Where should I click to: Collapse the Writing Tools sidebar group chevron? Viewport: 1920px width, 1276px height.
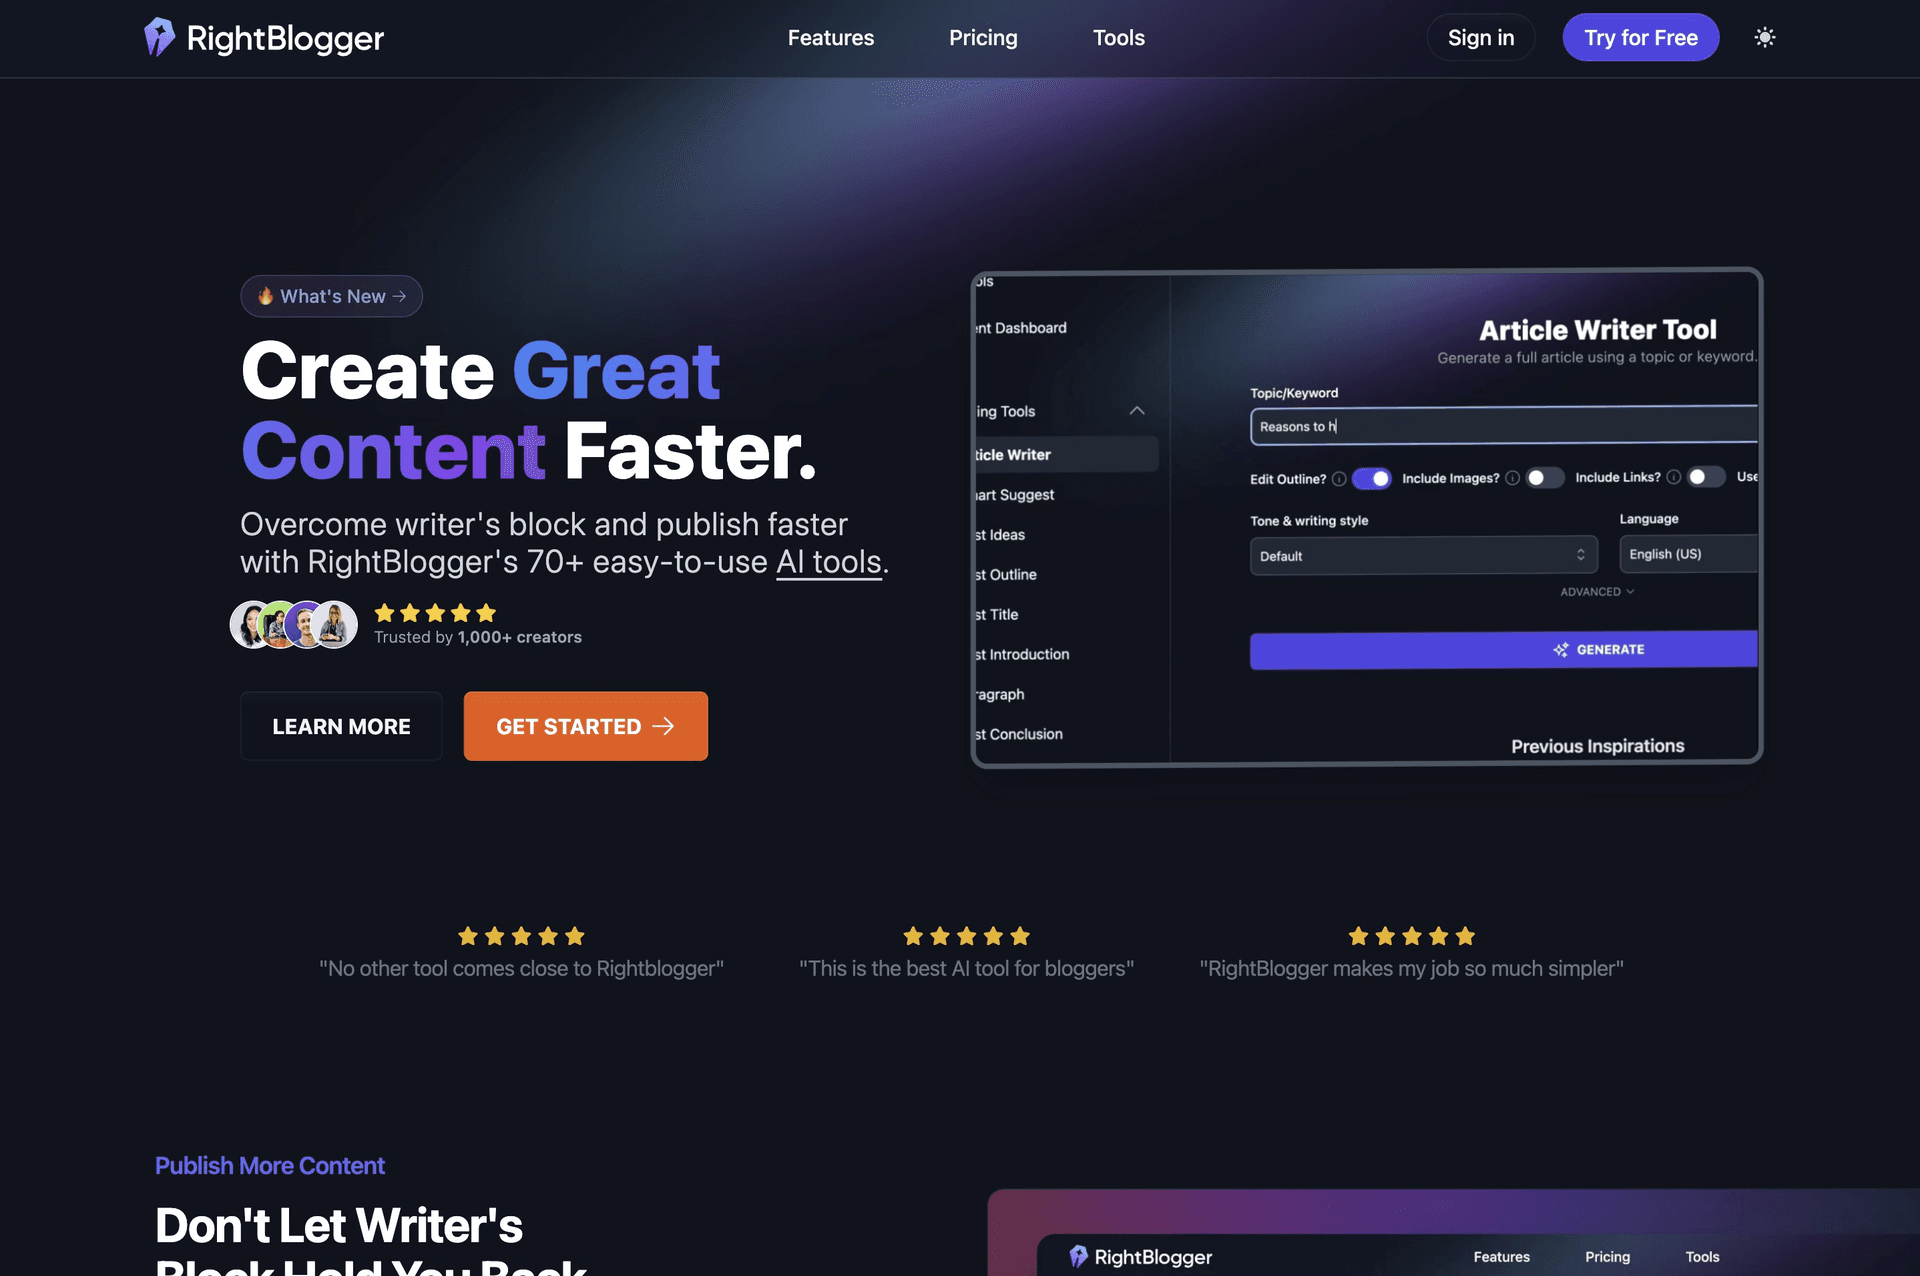1137,411
